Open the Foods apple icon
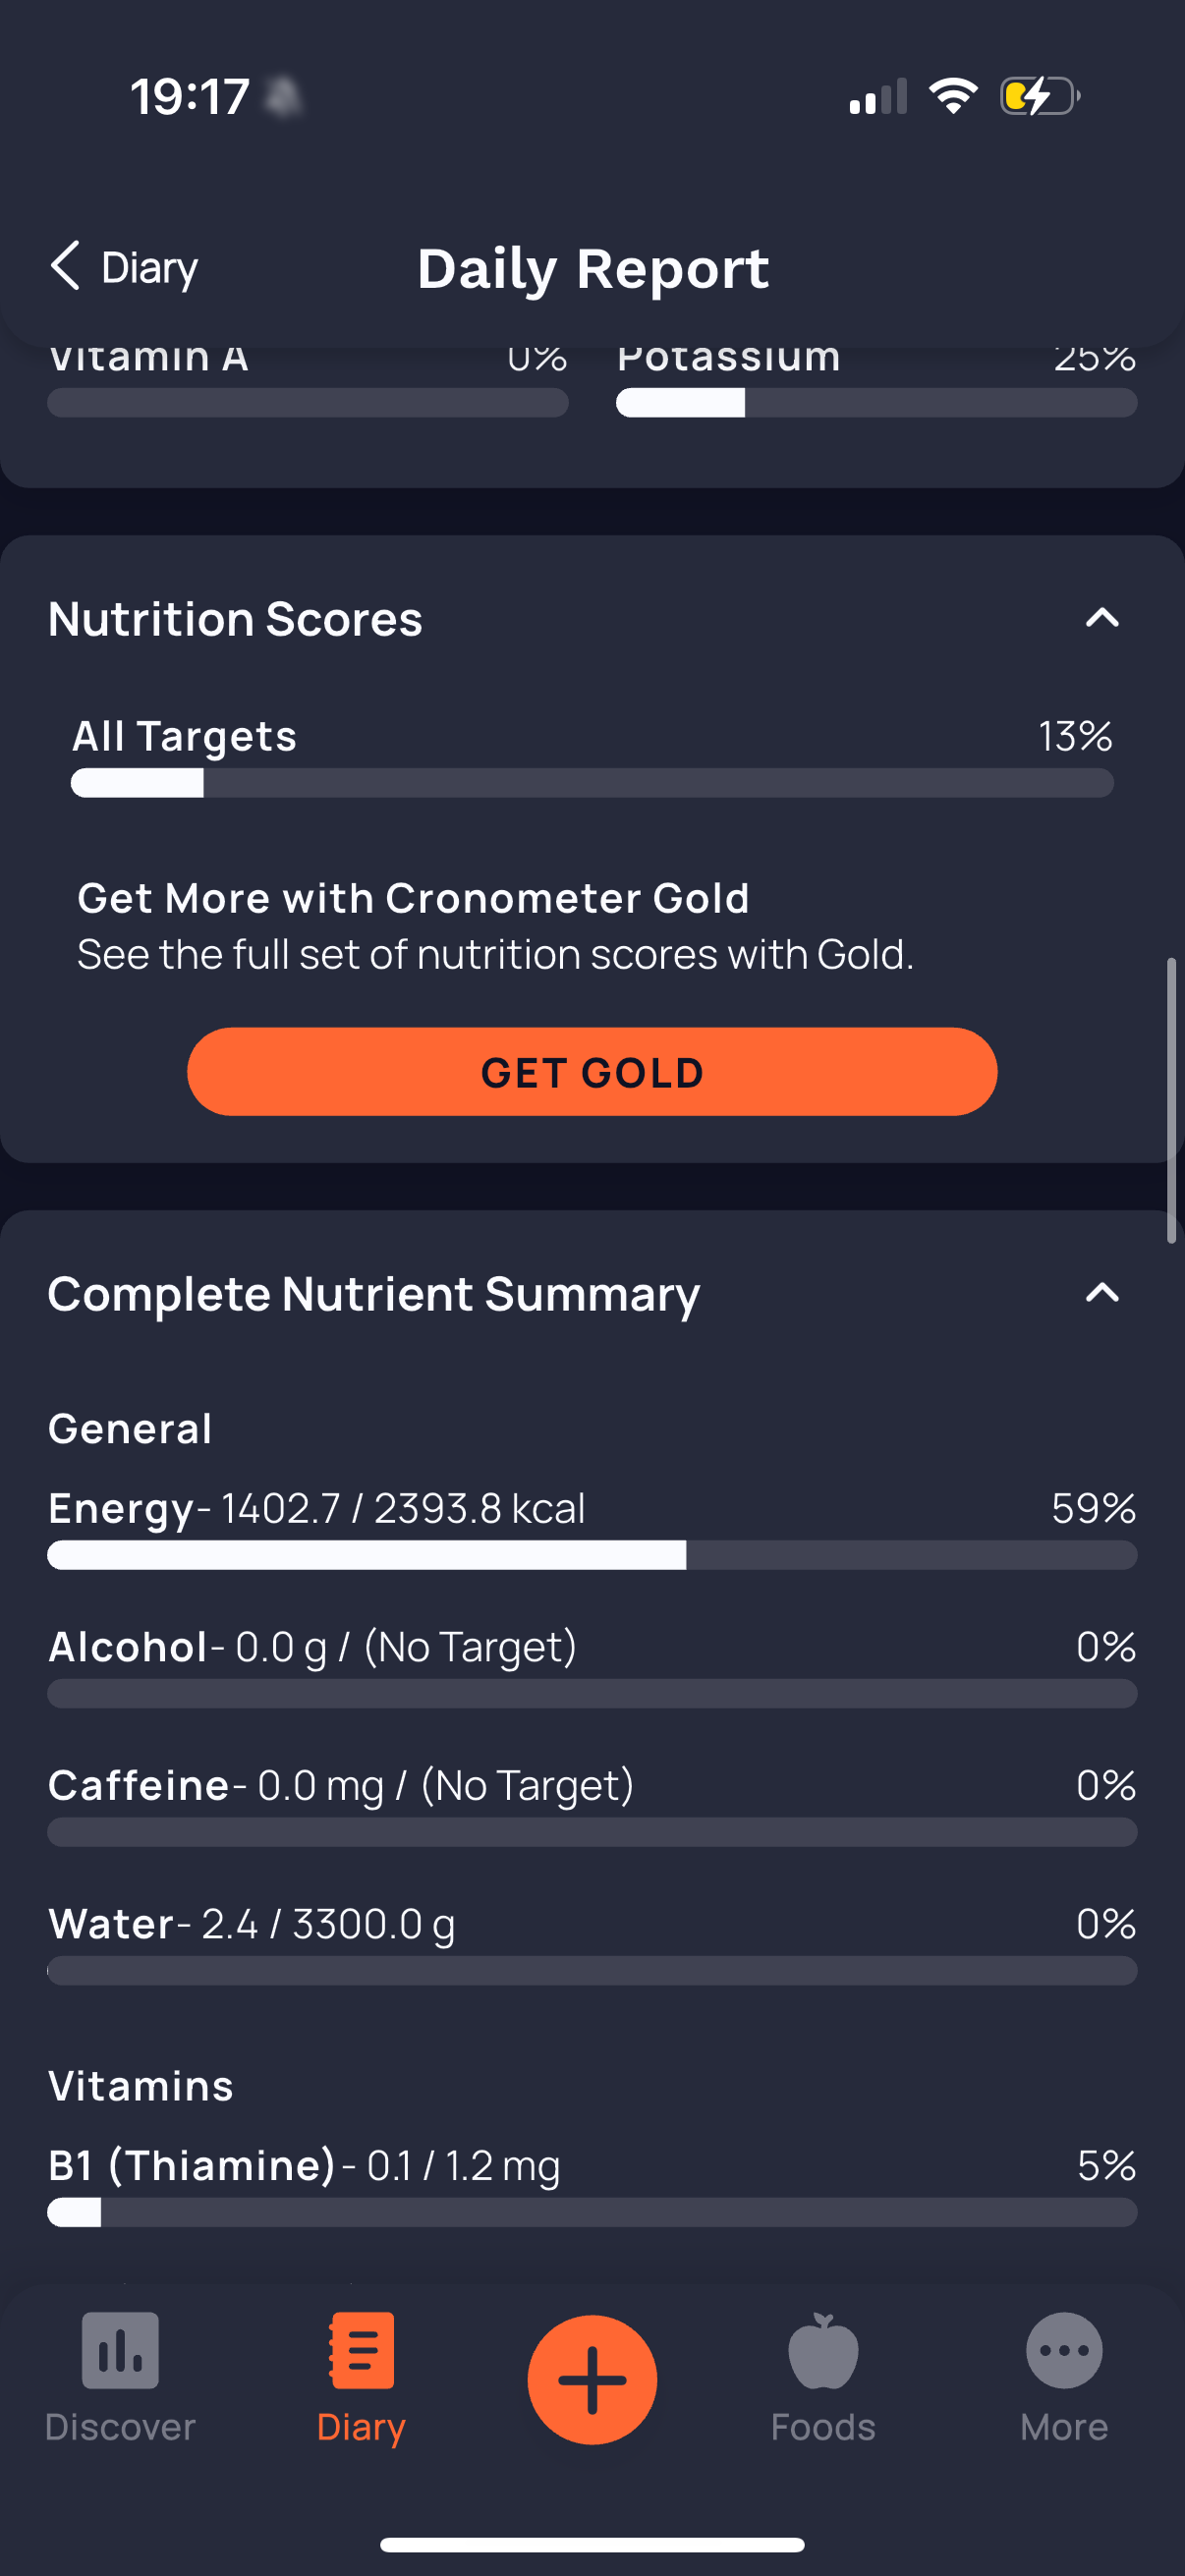The height and width of the screenshot is (2576, 1185). [823, 2350]
